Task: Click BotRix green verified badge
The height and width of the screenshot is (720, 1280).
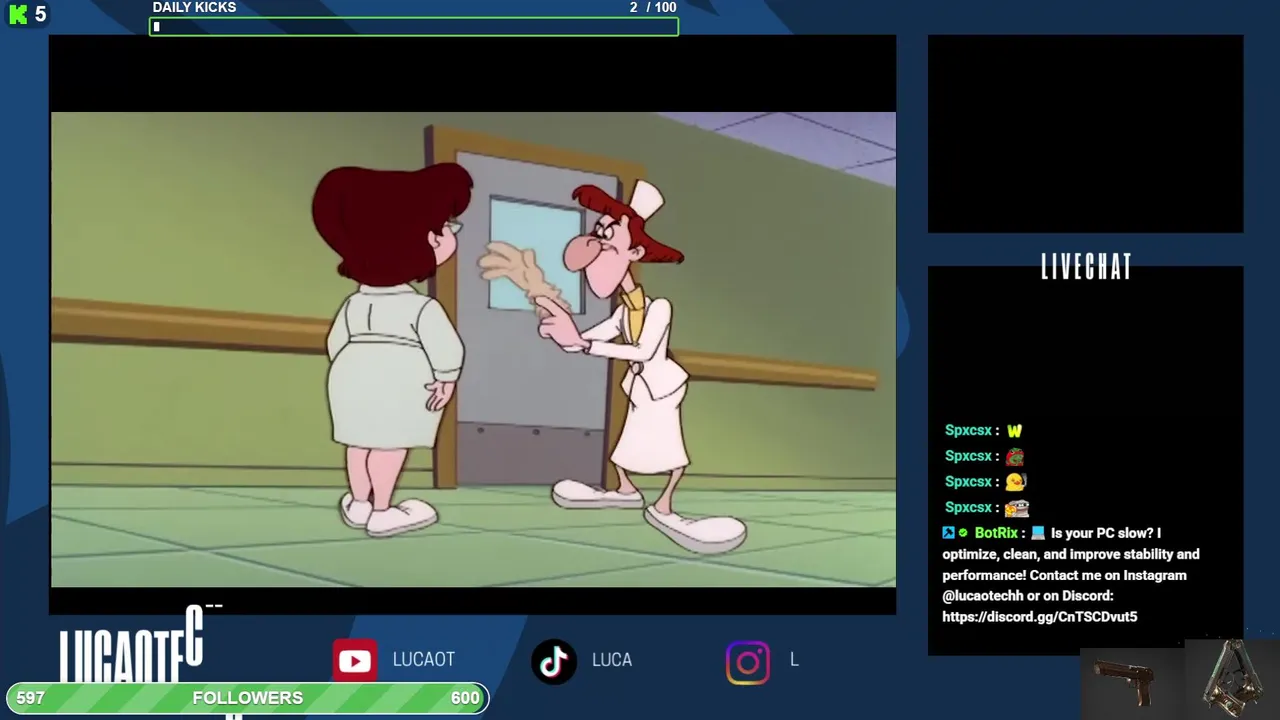Action: [x=963, y=533]
